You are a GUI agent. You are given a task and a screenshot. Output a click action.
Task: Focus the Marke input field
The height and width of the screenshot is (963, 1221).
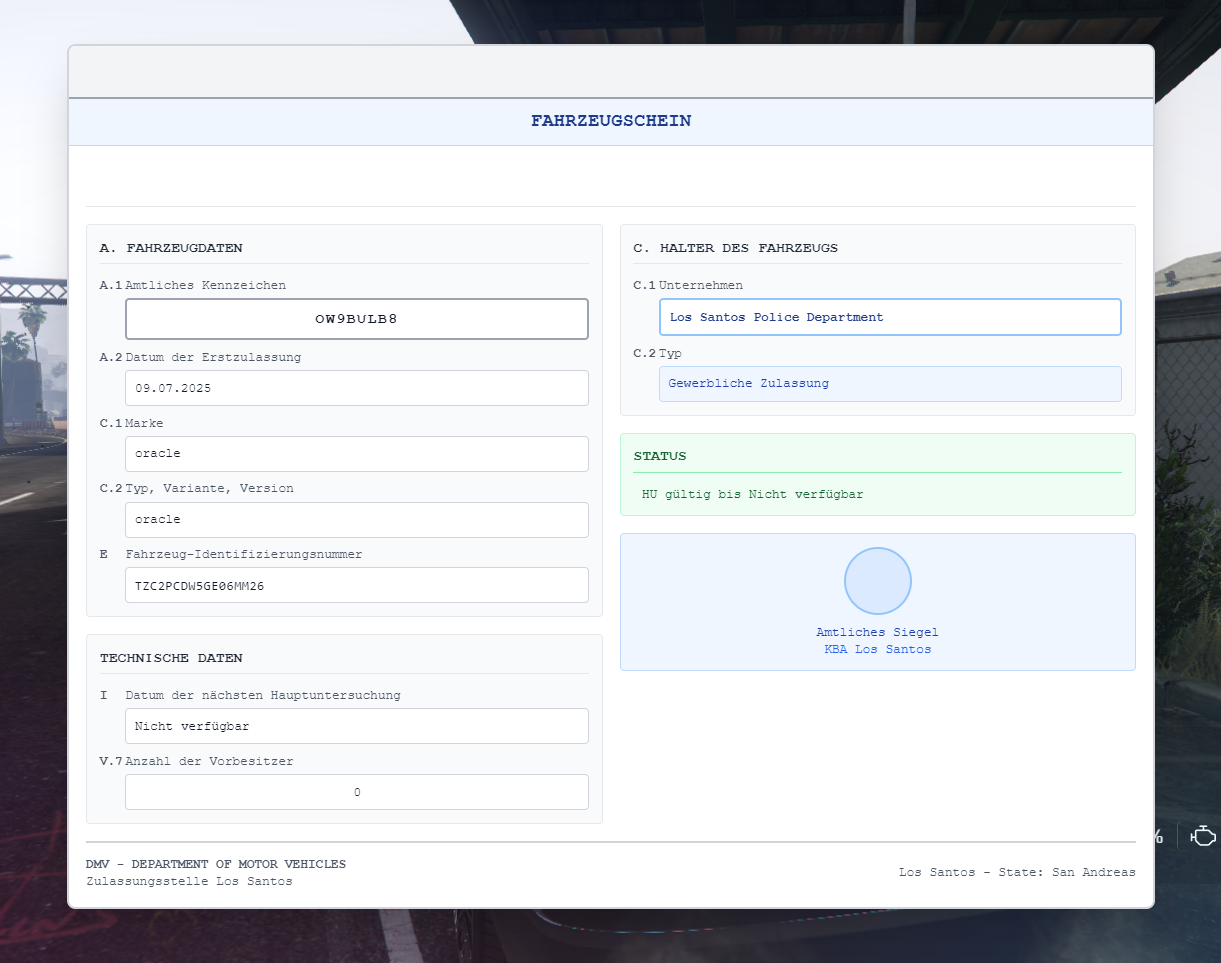pyautogui.click(x=356, y=454)
